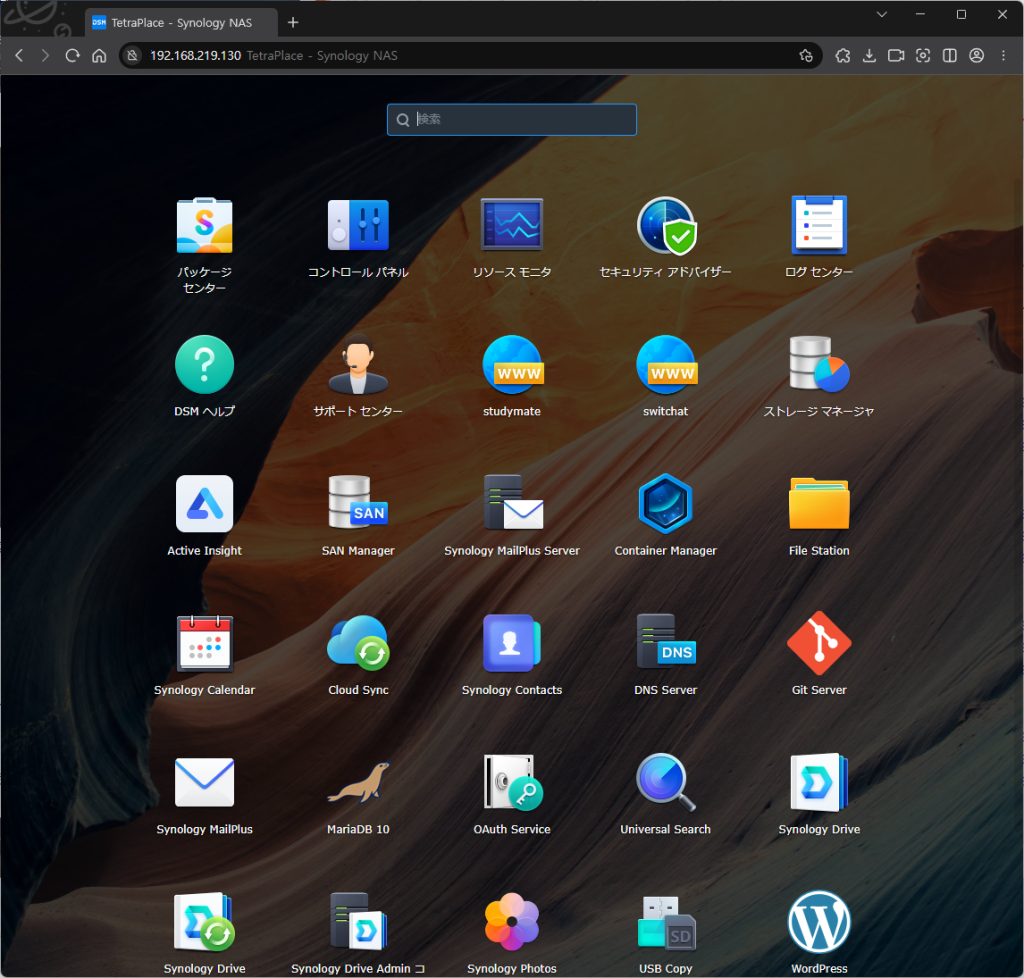Viewport: 1024px width, 978px height.
Task: Launch Active Insight
Action: click(x=204, y=504)
